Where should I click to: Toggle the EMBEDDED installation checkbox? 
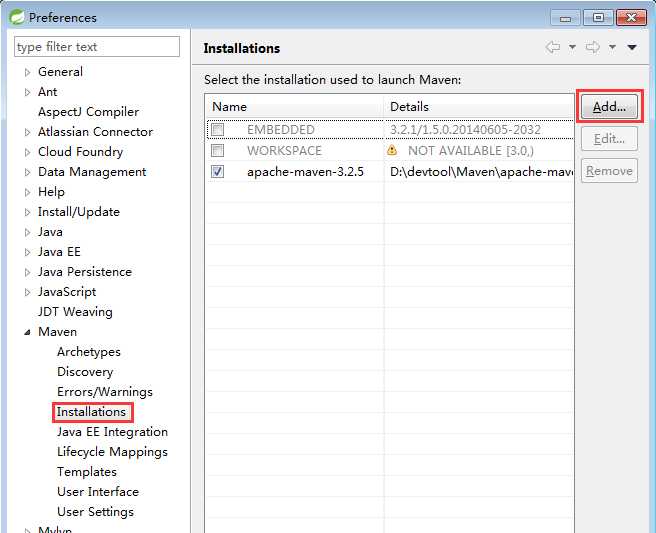click(x=218, y=130)
